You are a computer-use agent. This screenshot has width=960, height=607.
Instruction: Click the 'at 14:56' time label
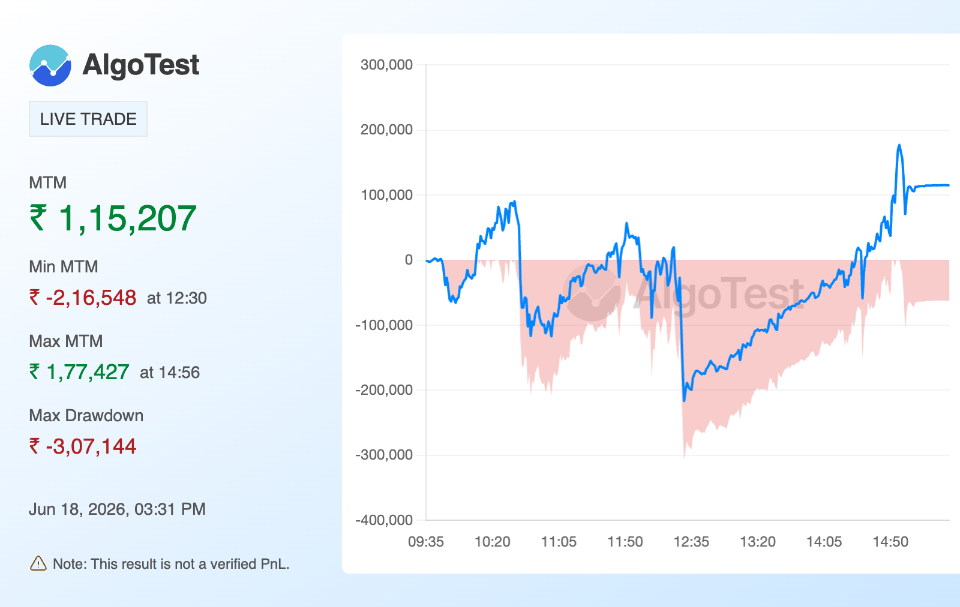point(170,372)
